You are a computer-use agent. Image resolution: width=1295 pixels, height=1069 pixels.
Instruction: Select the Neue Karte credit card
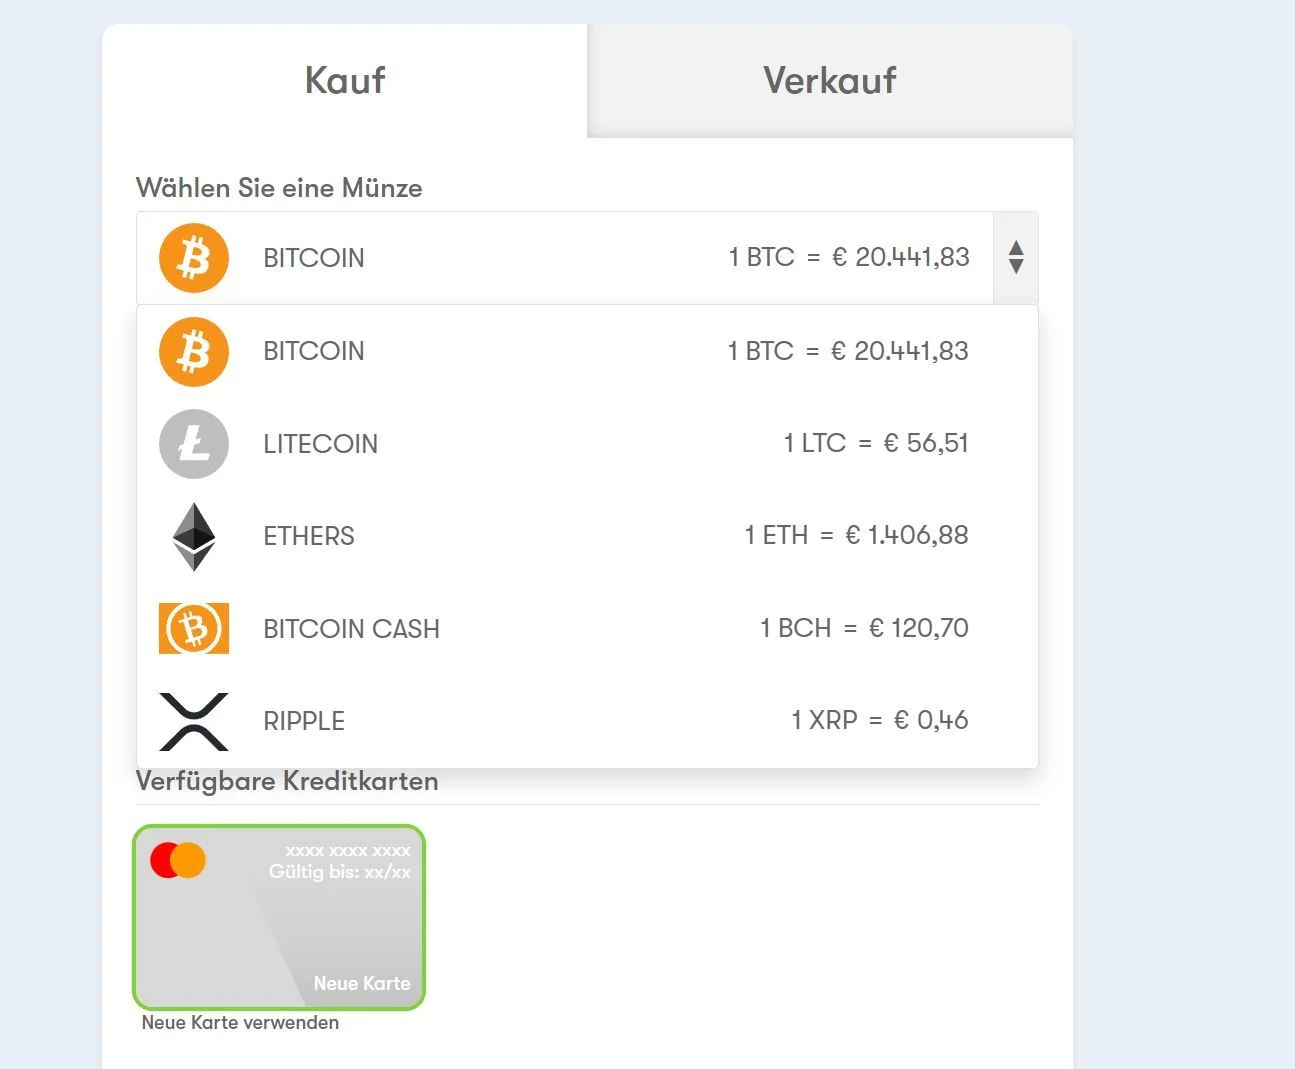coord(279,917)
